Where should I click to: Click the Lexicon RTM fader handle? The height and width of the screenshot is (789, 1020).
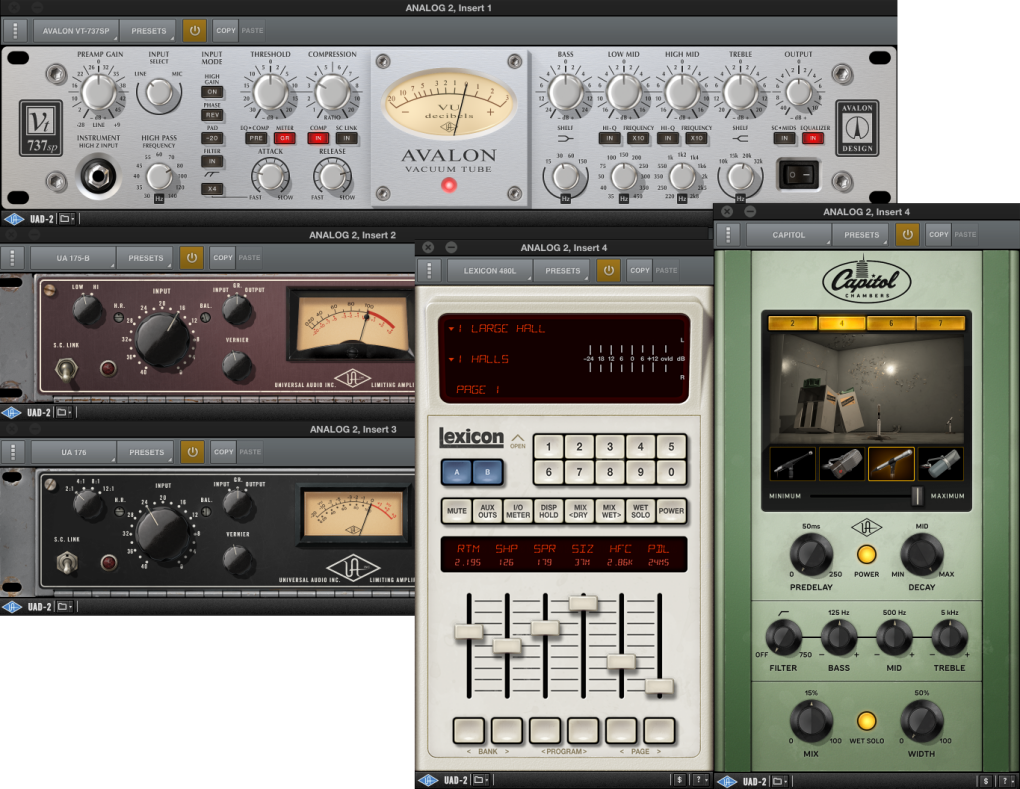[468, 632]
